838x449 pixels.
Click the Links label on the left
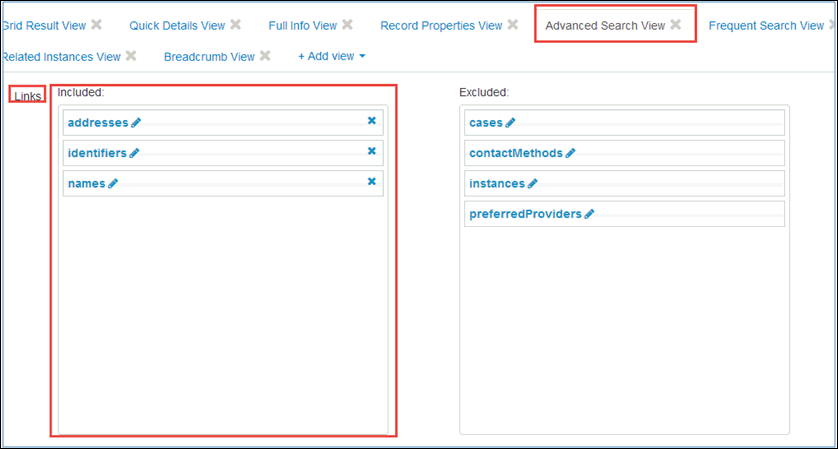click(27, 96)
